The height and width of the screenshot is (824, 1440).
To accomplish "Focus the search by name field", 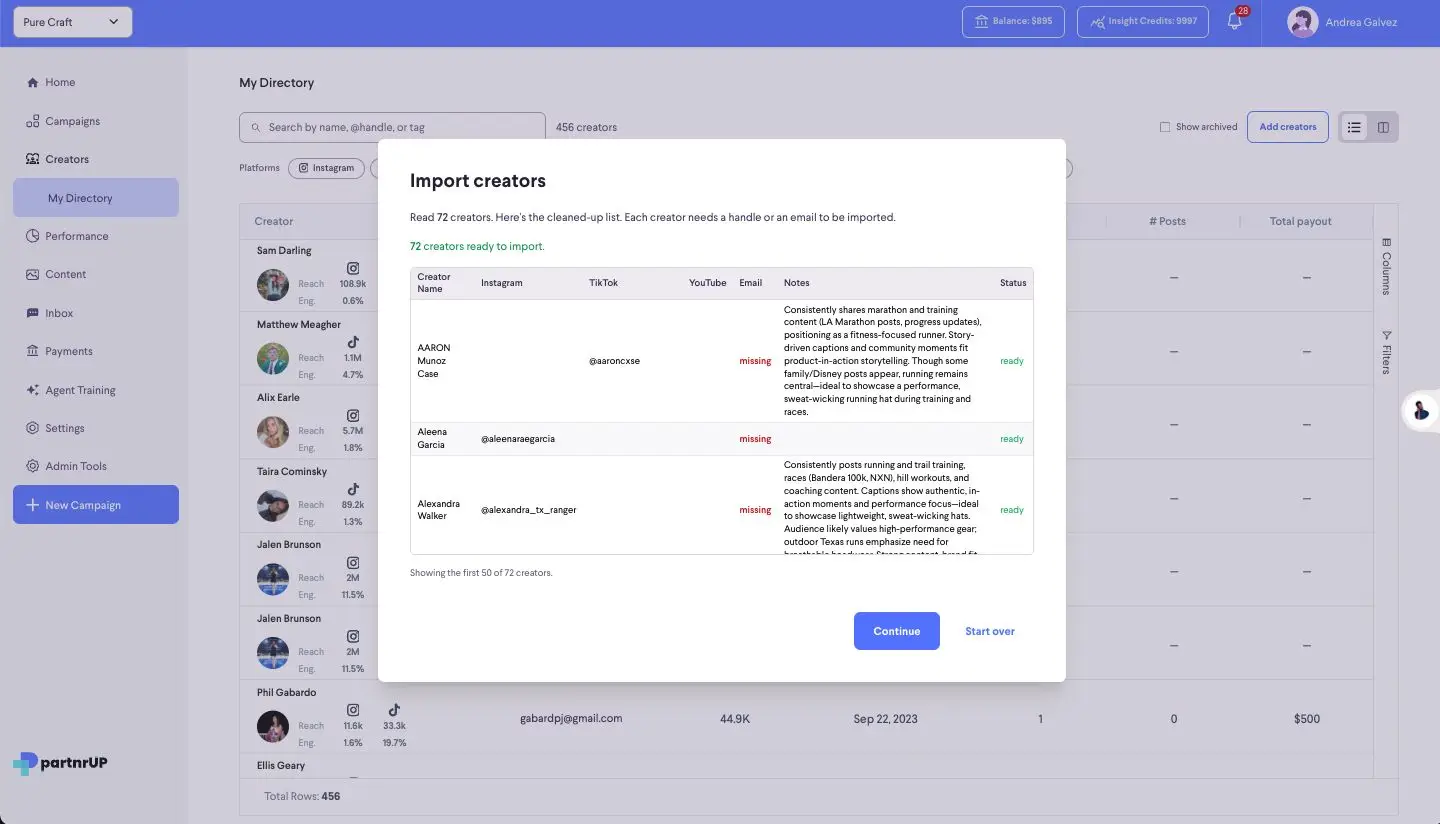I will click(x=392, y=127).
